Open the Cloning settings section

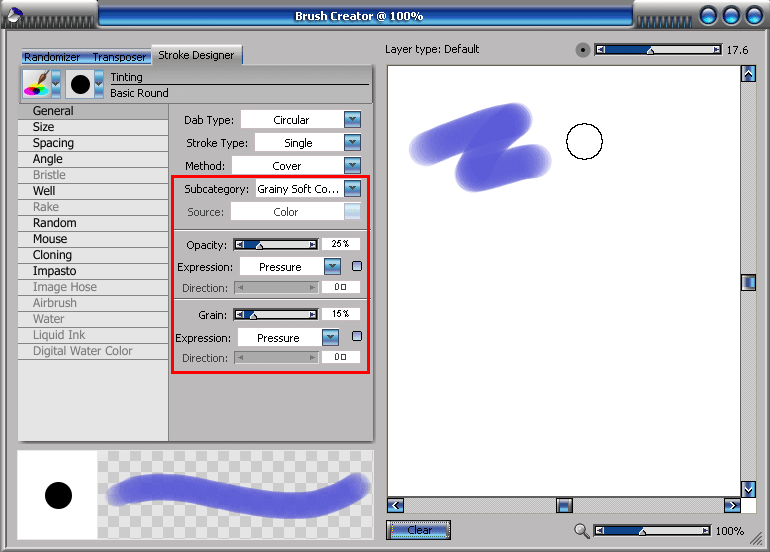tap(93, 255)
